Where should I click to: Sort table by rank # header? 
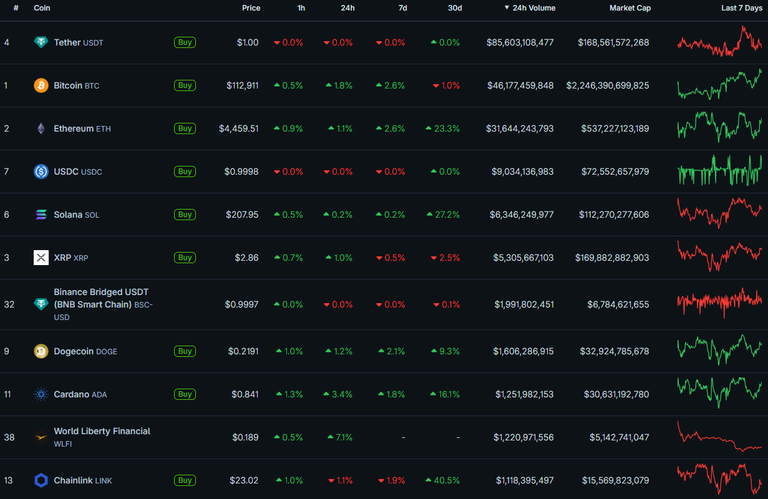pyautogui.click(x=16, y=8)
